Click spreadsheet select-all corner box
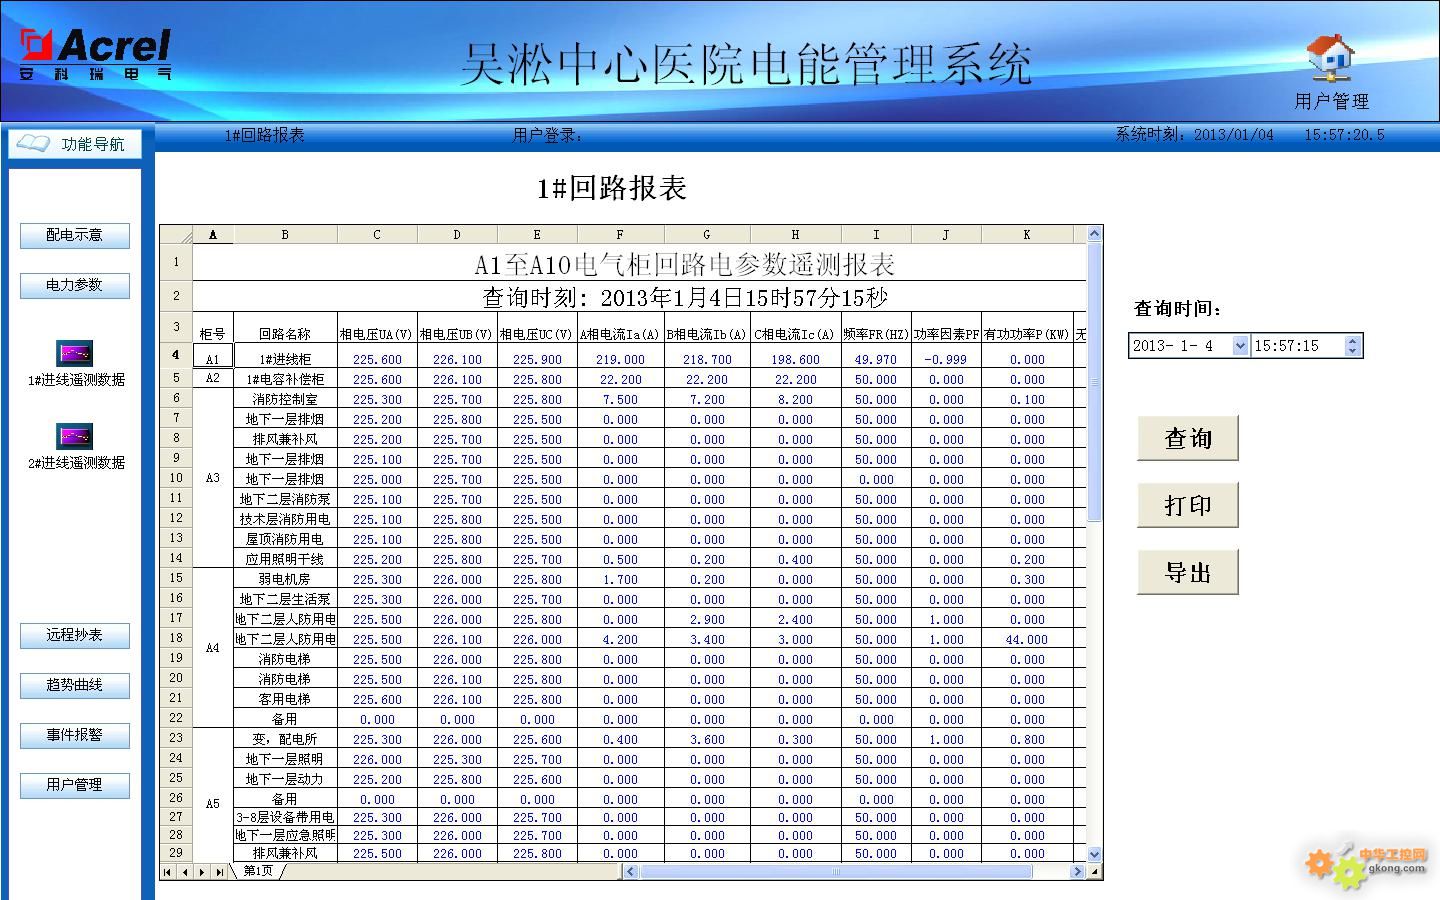The height and width of the screenshot is (900, 1440). [x=176, y=235]
